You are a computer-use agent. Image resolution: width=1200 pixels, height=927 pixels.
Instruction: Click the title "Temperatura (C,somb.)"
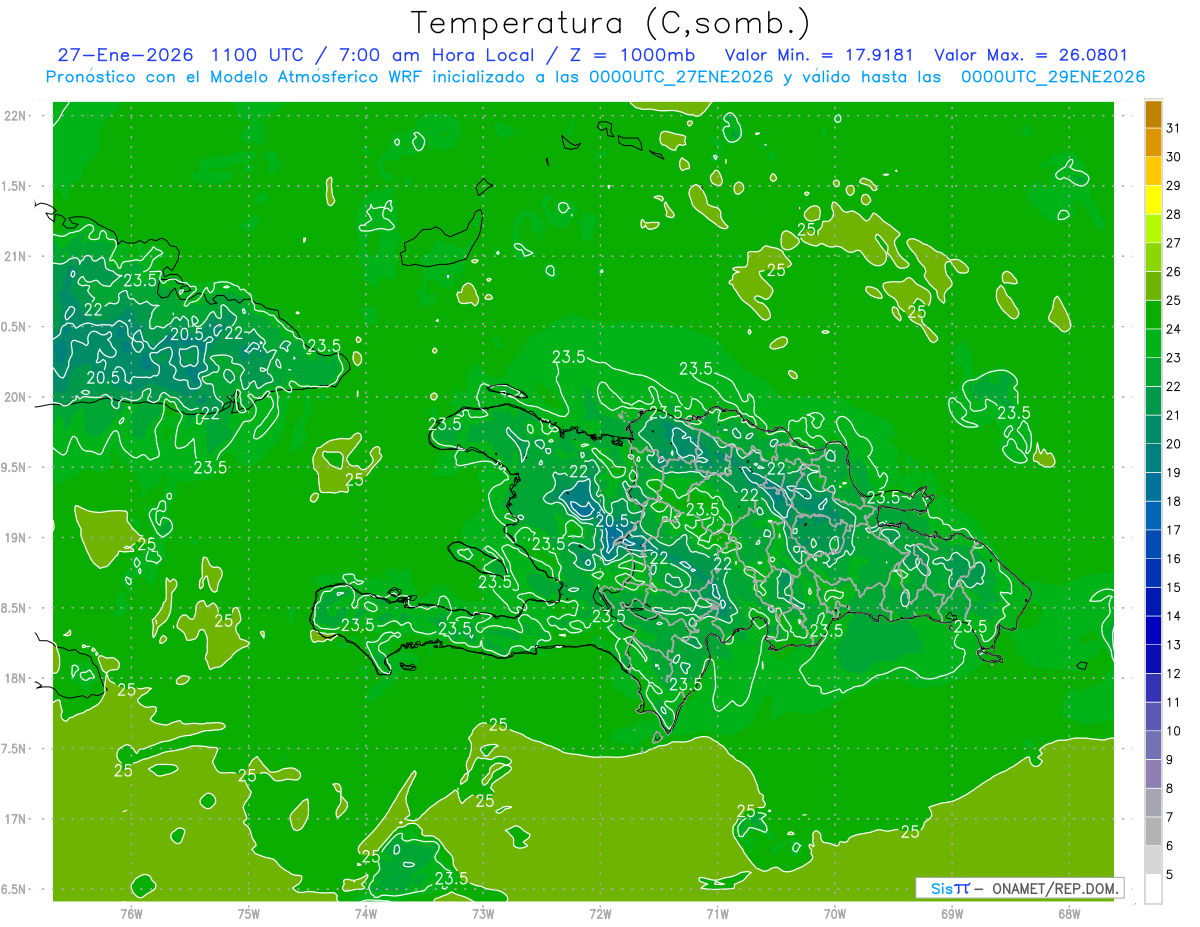611,23
